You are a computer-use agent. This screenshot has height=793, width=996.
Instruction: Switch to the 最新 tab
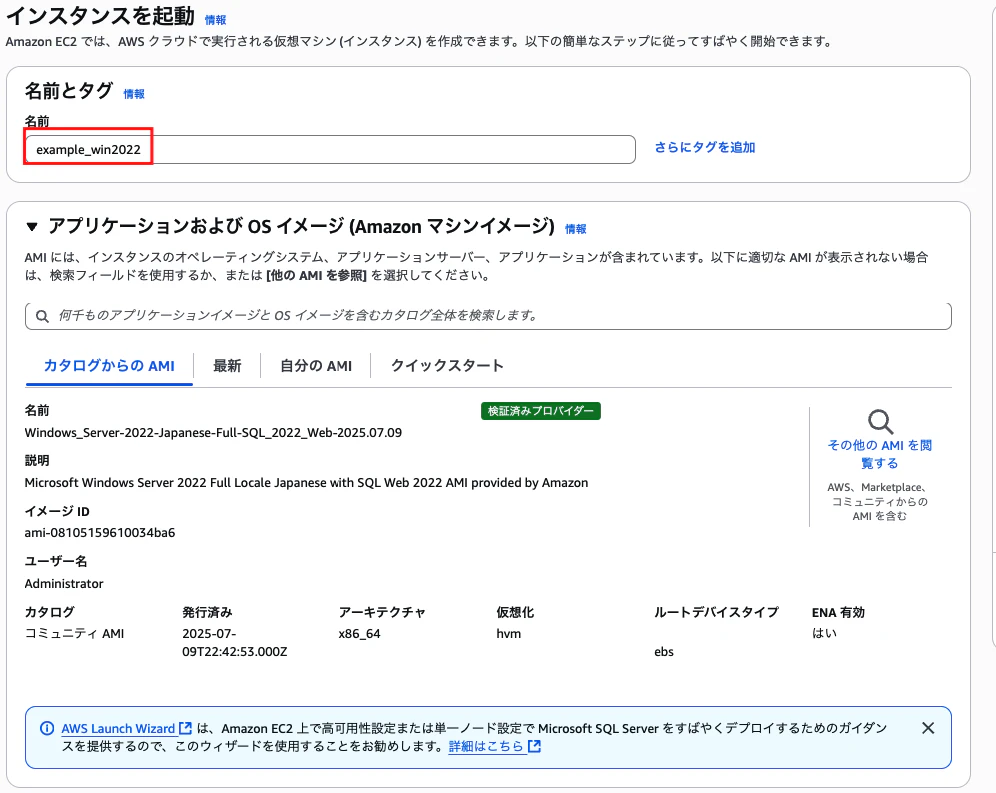tap(227, 366)
